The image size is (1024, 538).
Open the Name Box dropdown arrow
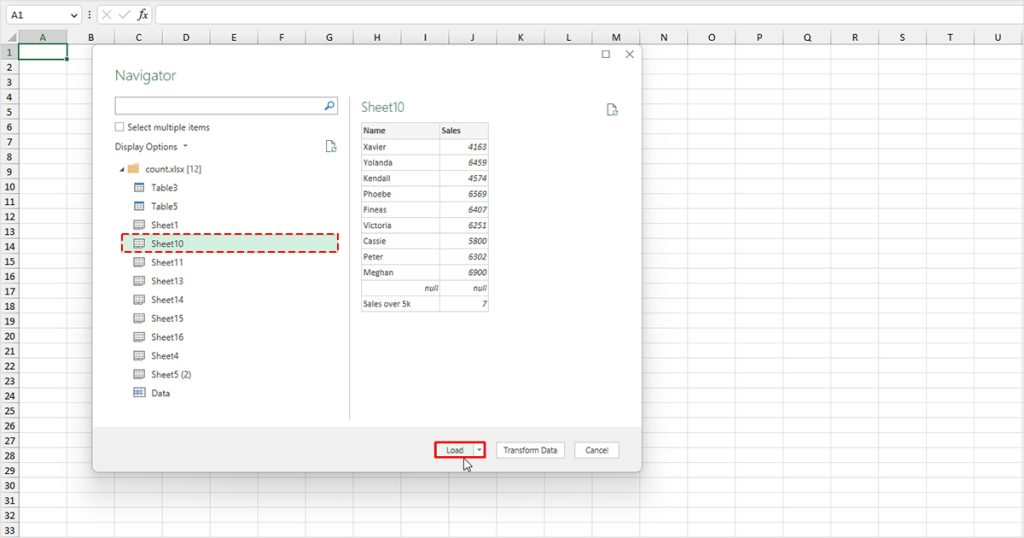(x=73, y=14)
